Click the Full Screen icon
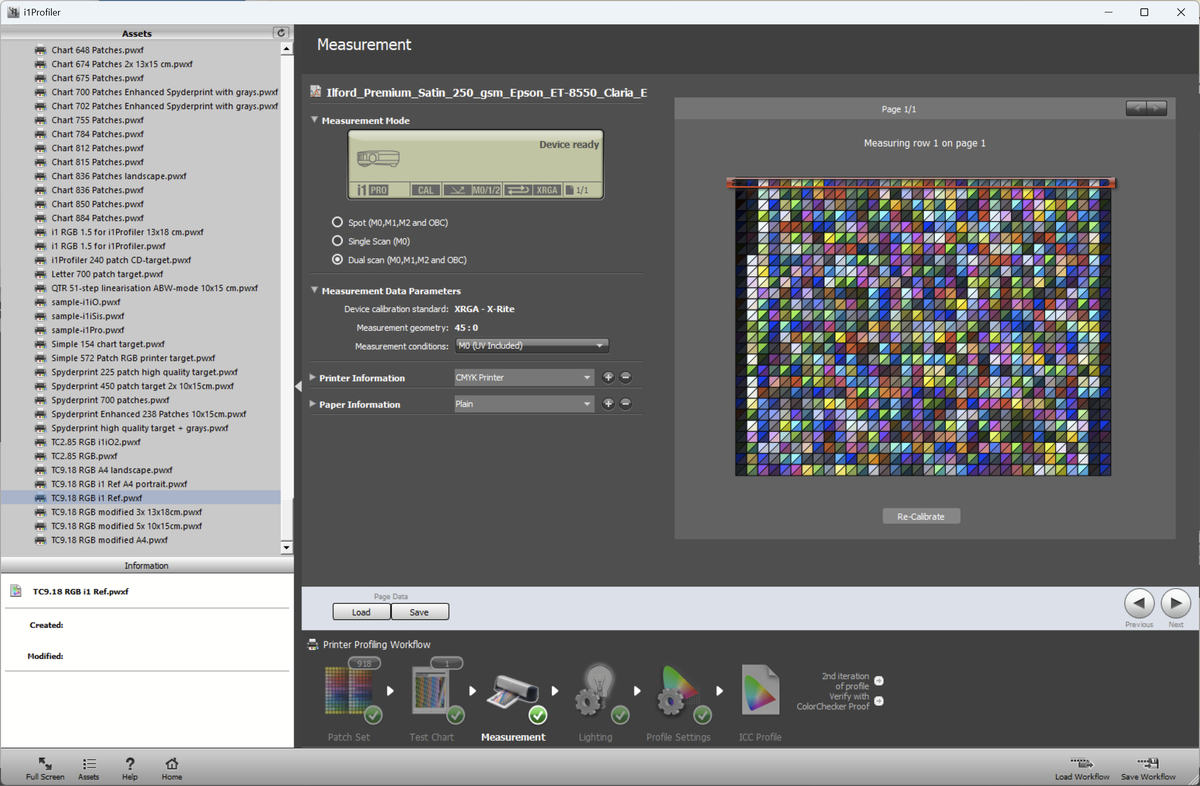 (45, 766)
